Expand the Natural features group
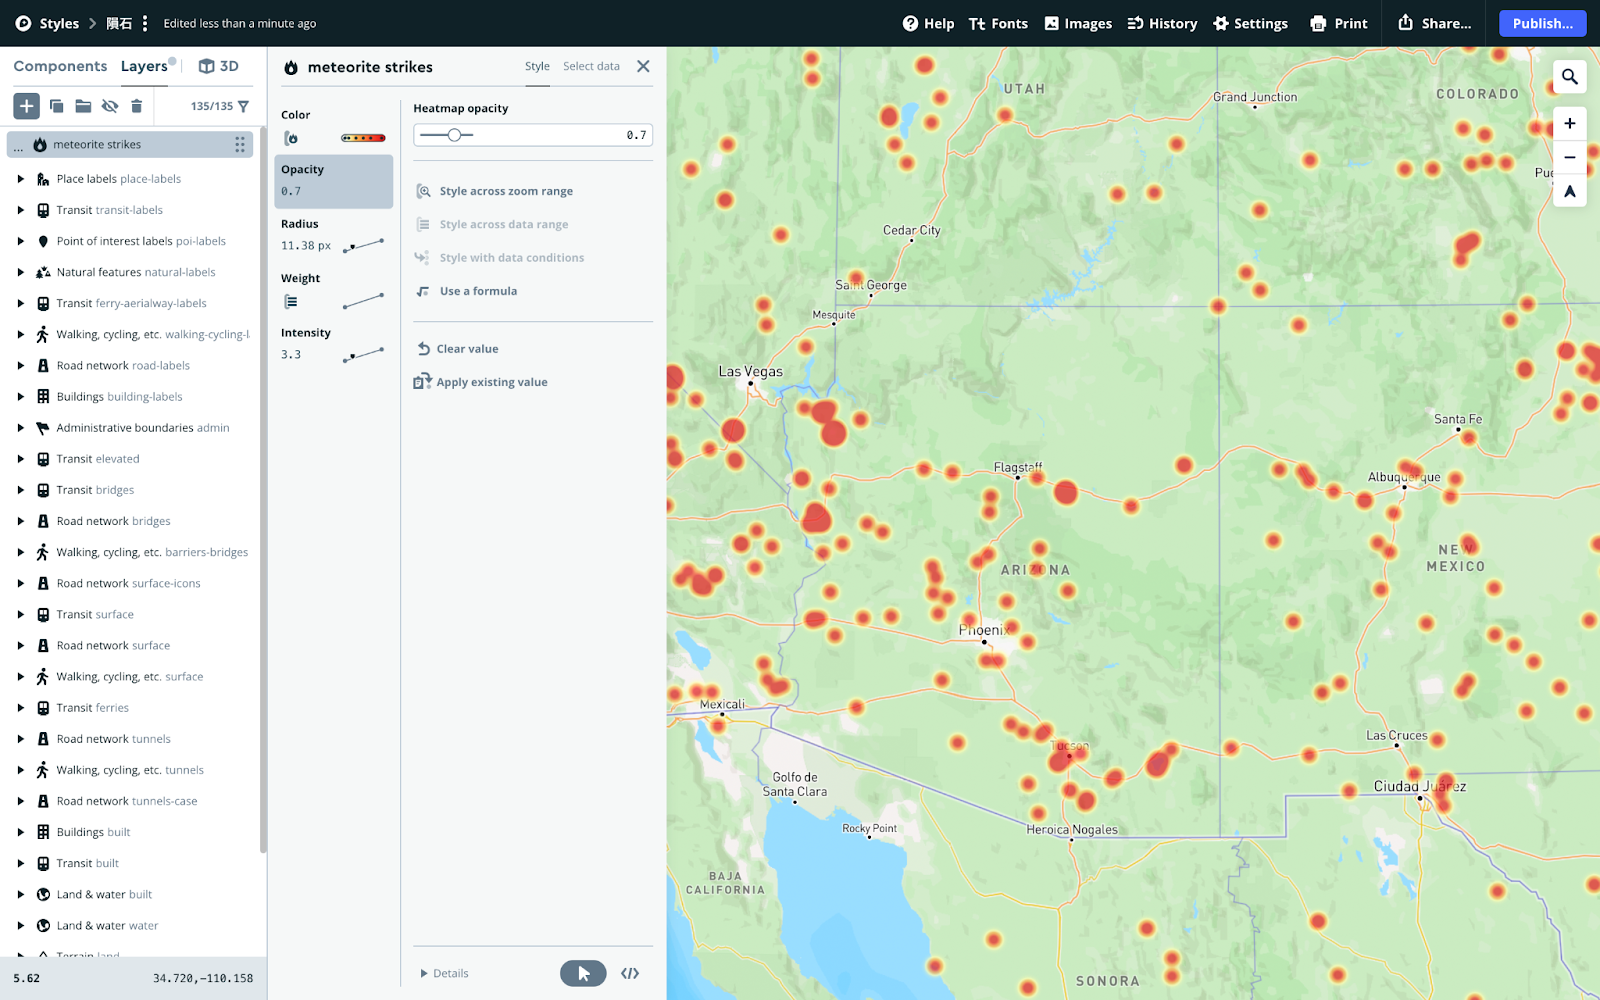This screenshot has width=1600, height=1000. click(20, 272)
